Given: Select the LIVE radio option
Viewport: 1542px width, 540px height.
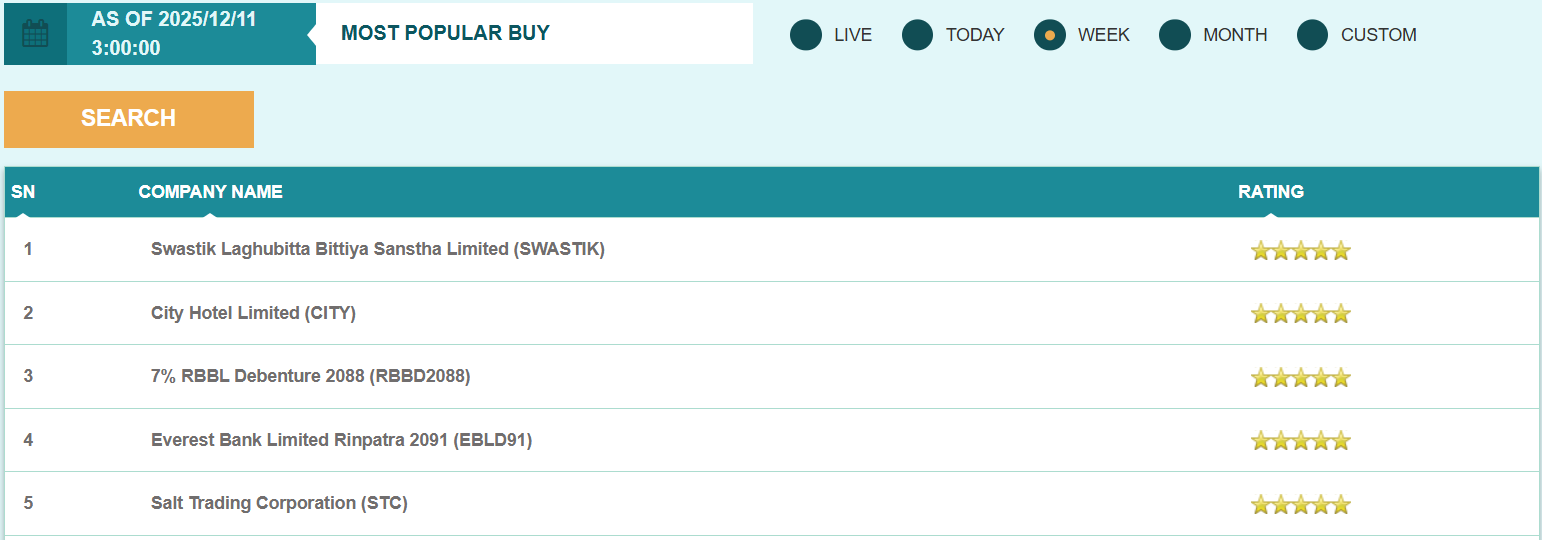Looking at the screenshot, I should (806, 35).
